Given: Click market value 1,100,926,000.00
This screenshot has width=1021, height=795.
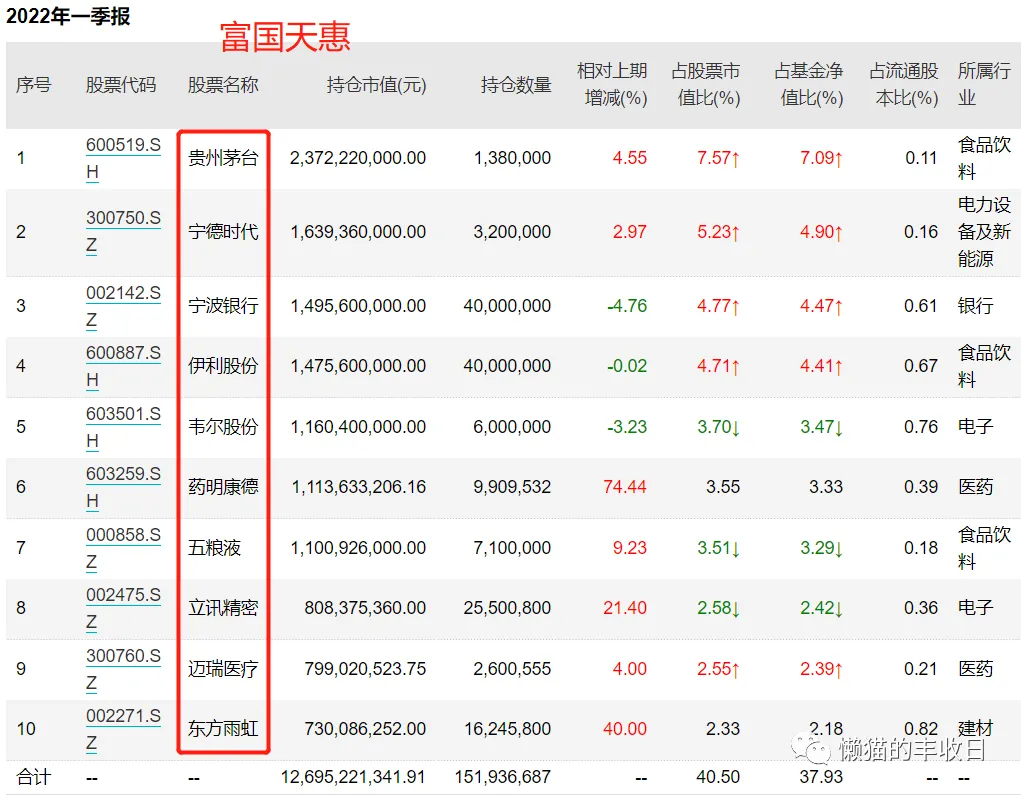Looking at the screenshot, I should coord(358,548).
